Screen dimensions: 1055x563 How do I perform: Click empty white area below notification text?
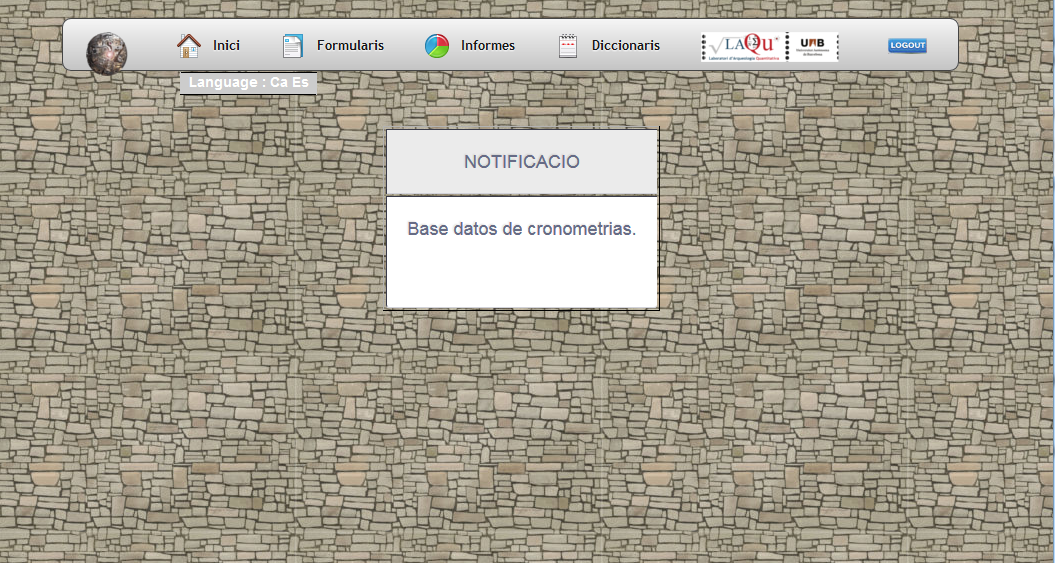(521, 278)
